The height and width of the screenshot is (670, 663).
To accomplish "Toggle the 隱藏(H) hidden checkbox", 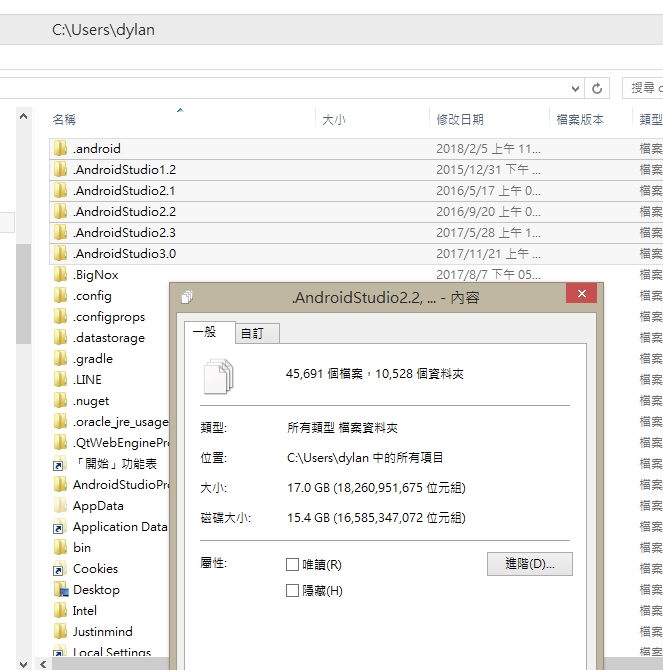I will [x=292, y=591].
